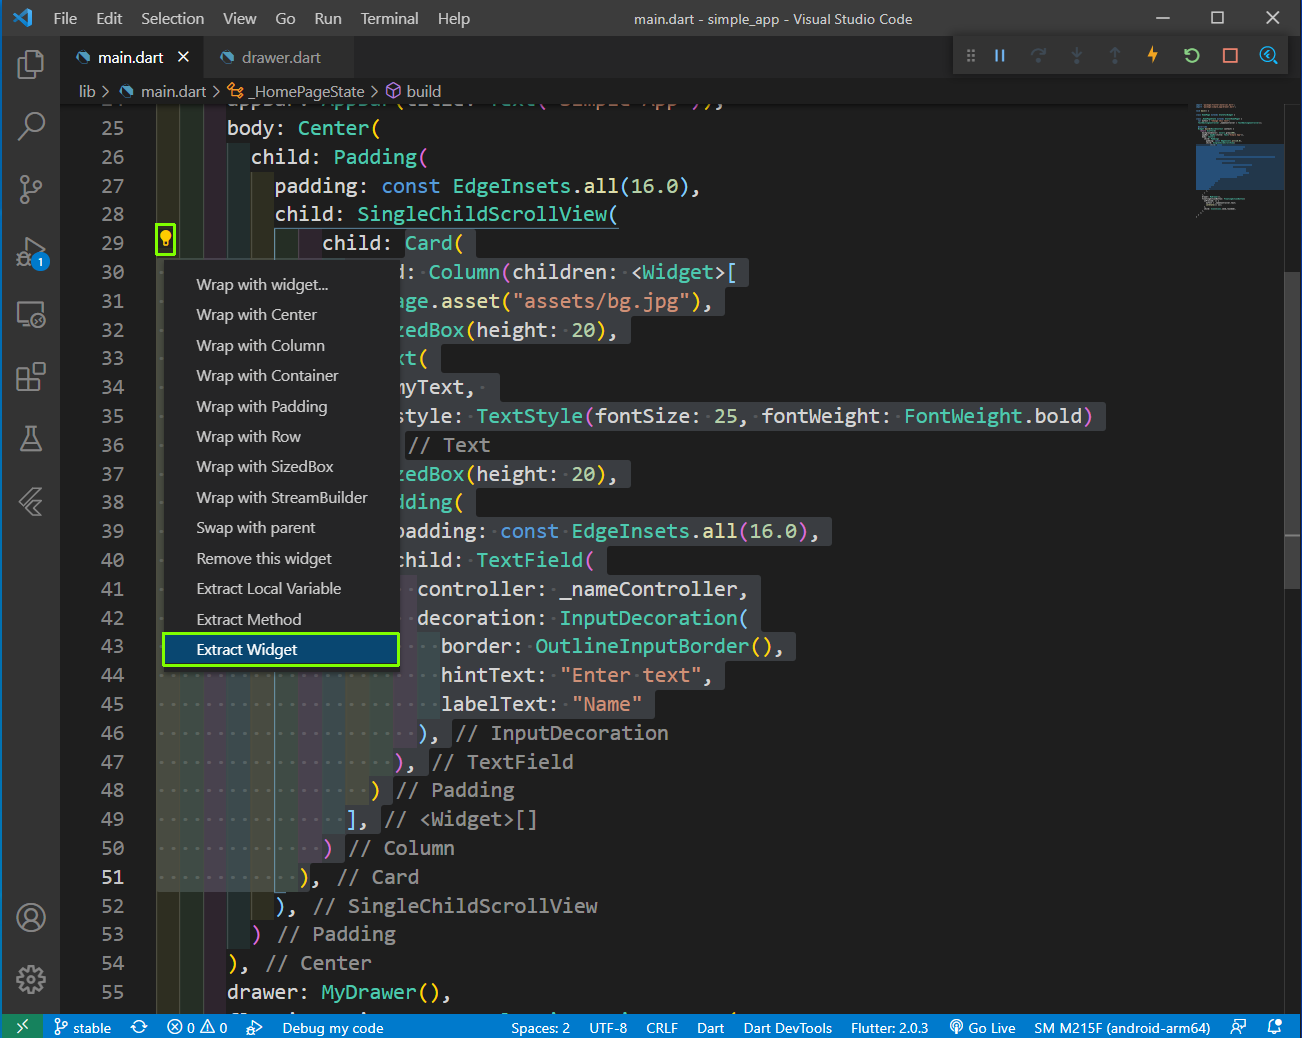Choose Extract Method action
1302x1038 pixels.
tap(281, 620)
